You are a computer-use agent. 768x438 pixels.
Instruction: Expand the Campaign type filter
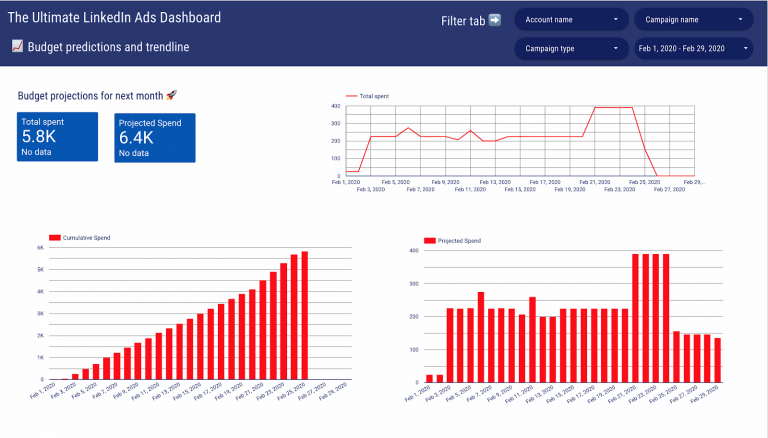pos(572,47)
